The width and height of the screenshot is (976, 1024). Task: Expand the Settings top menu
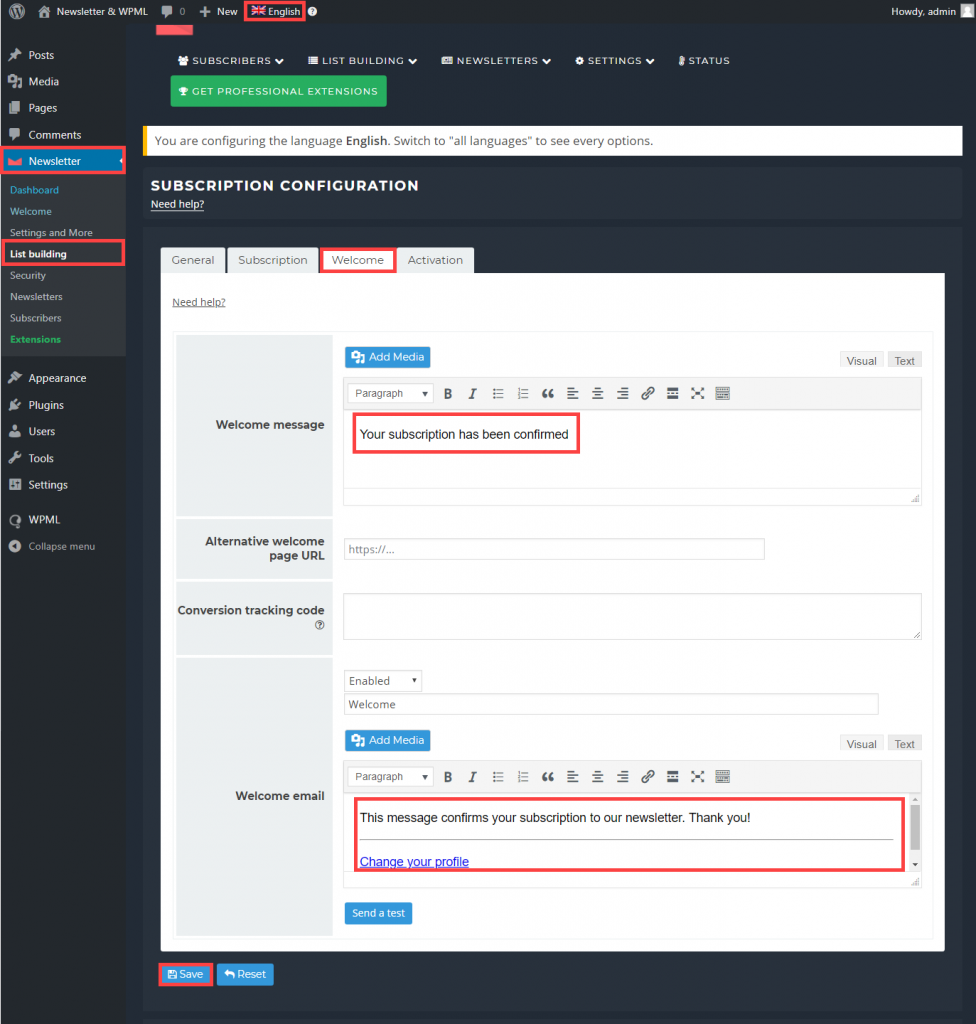pyautogui.click(x=615, y=61)
